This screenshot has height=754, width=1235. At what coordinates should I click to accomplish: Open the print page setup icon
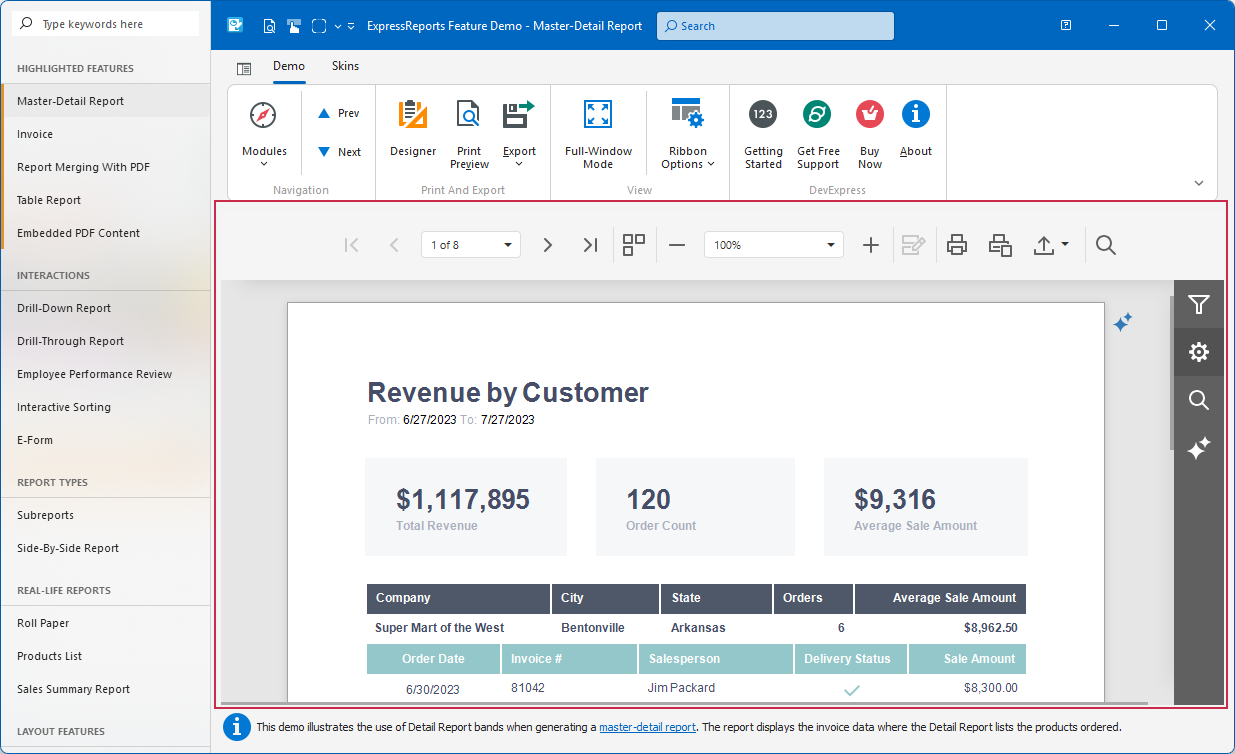pos(1001,245)
